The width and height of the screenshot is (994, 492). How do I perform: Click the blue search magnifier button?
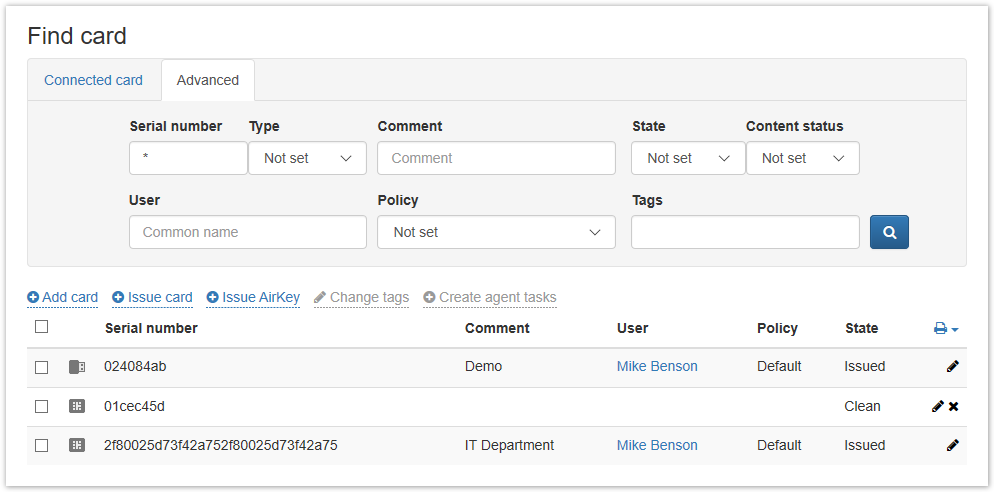[889, 232]
